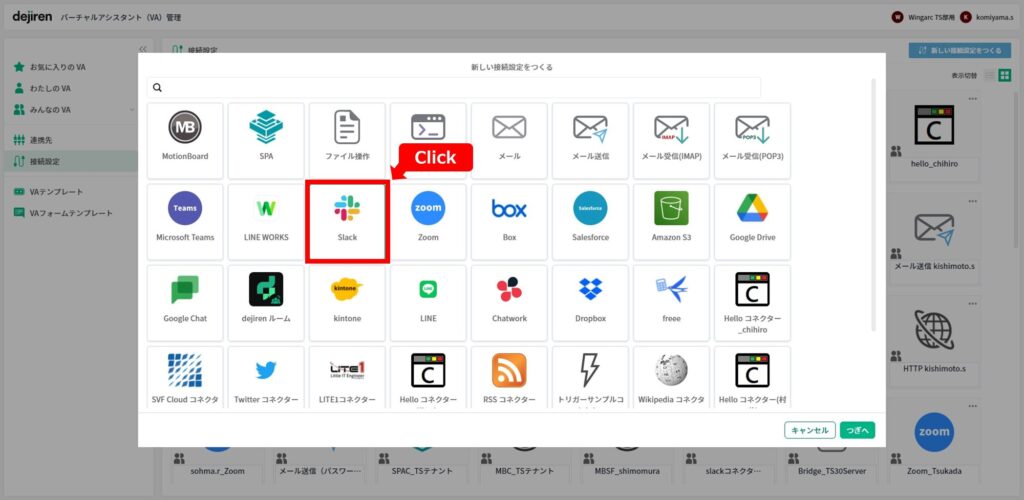
Task: Click the dialog's vertical scrollbar
Action: [x=874, y=205]
